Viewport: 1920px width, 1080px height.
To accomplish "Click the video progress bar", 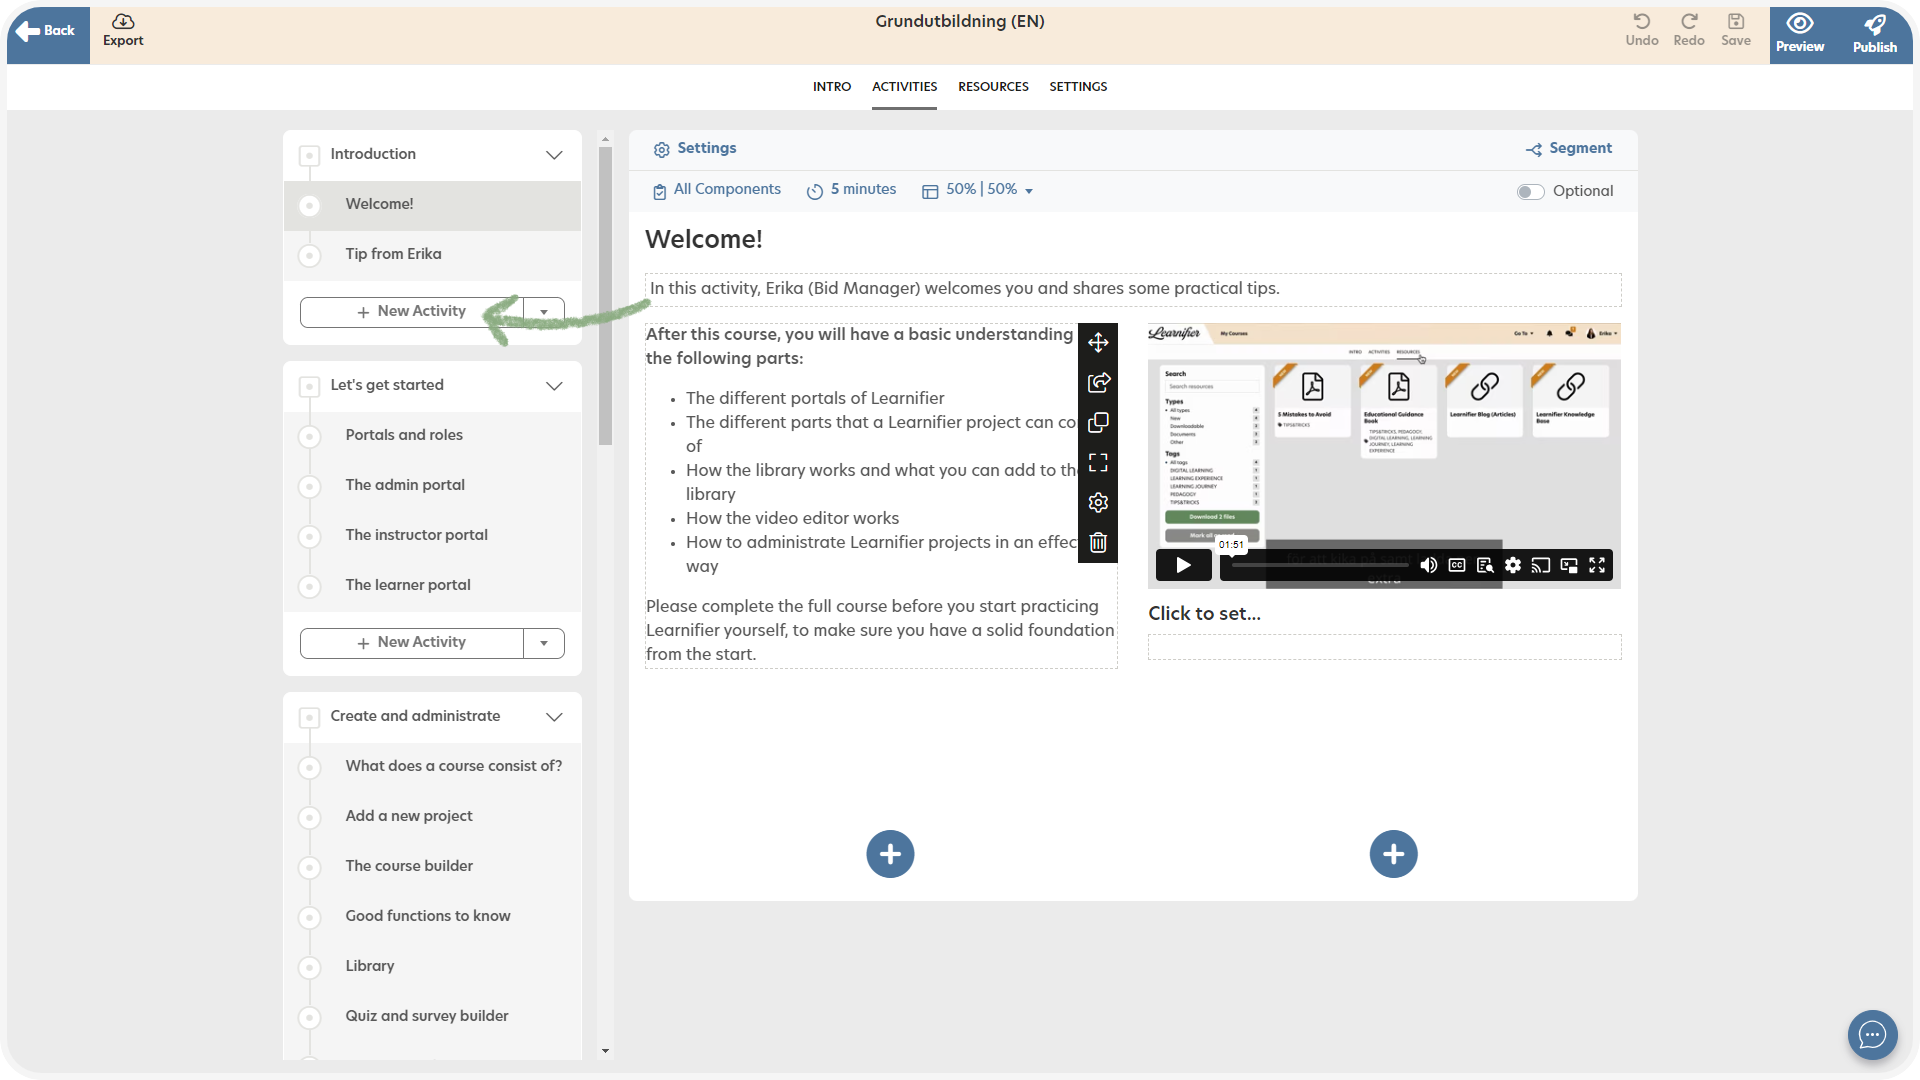I will (x=1320, y=566).
